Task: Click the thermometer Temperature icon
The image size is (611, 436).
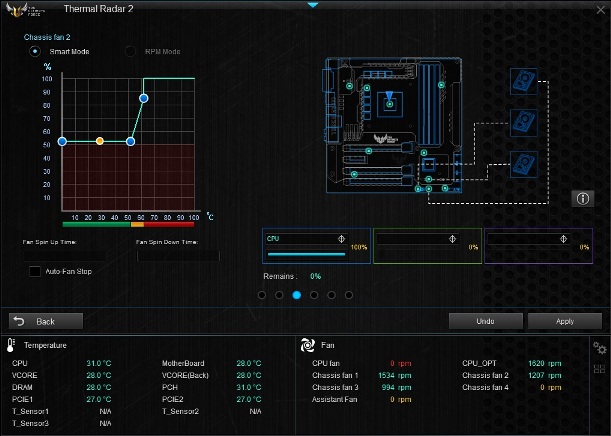Action: [11, 345]
